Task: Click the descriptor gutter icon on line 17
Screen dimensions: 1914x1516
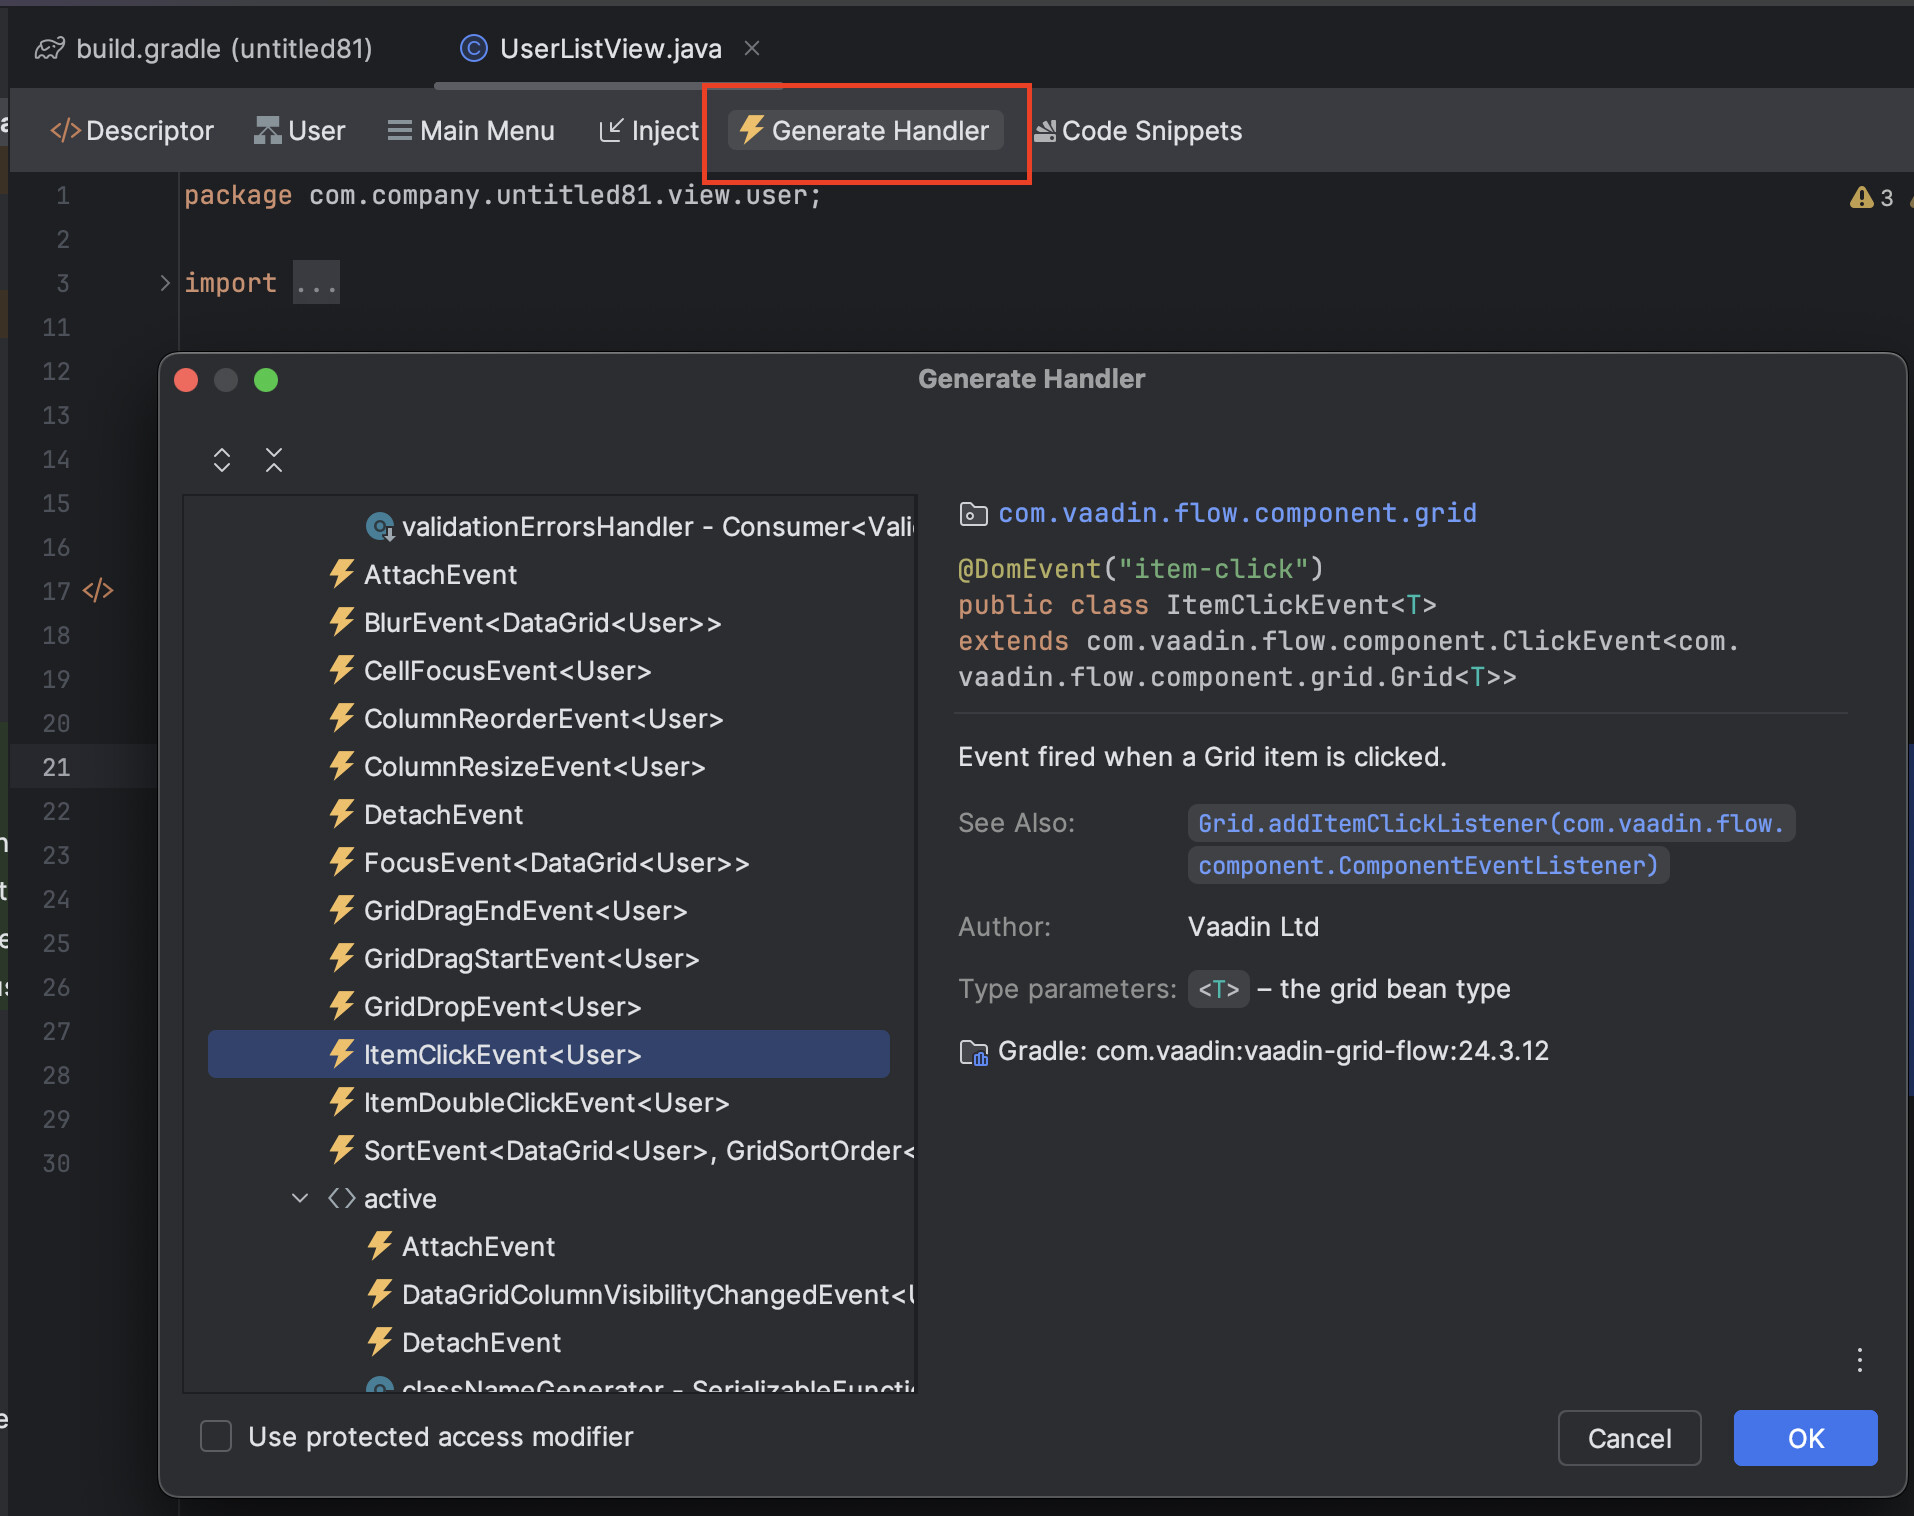Action: [x=97, y=591]
